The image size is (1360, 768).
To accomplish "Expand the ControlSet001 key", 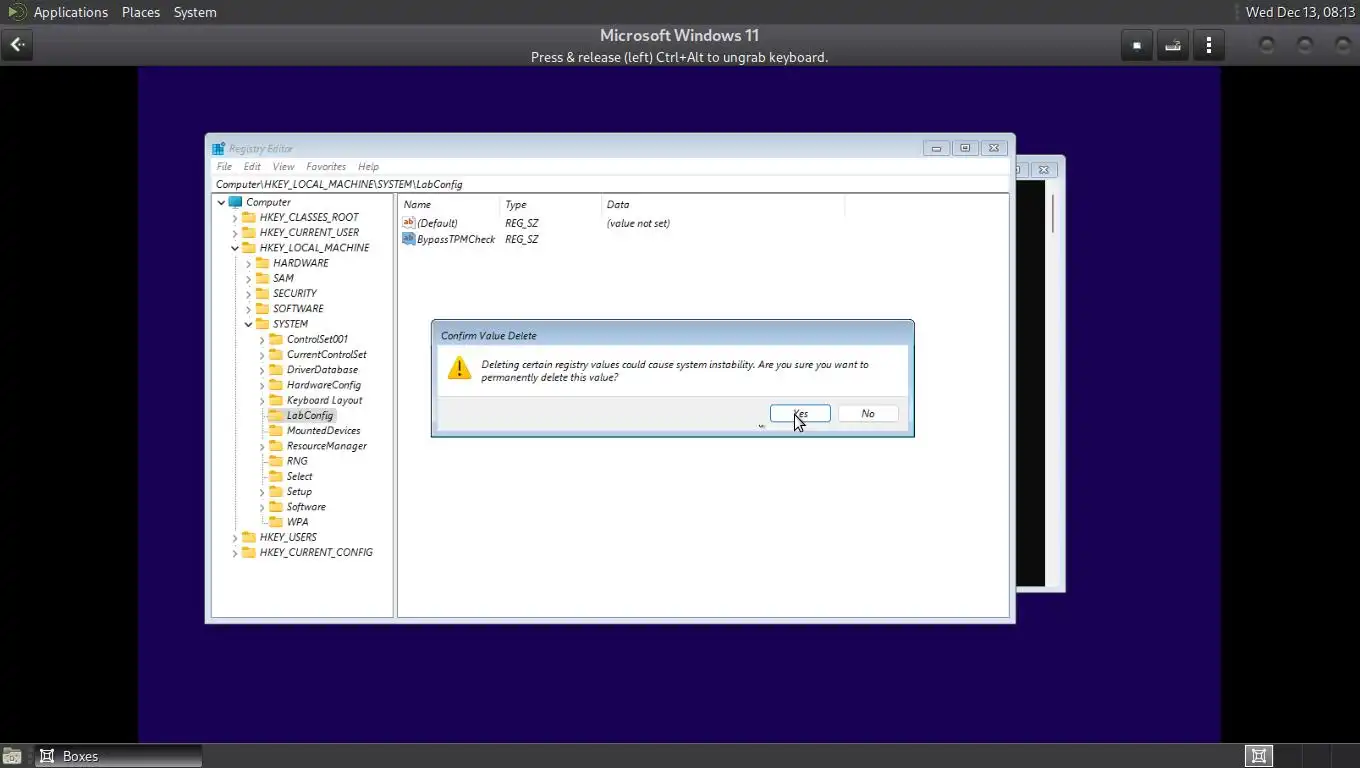I will click(262, 339).
